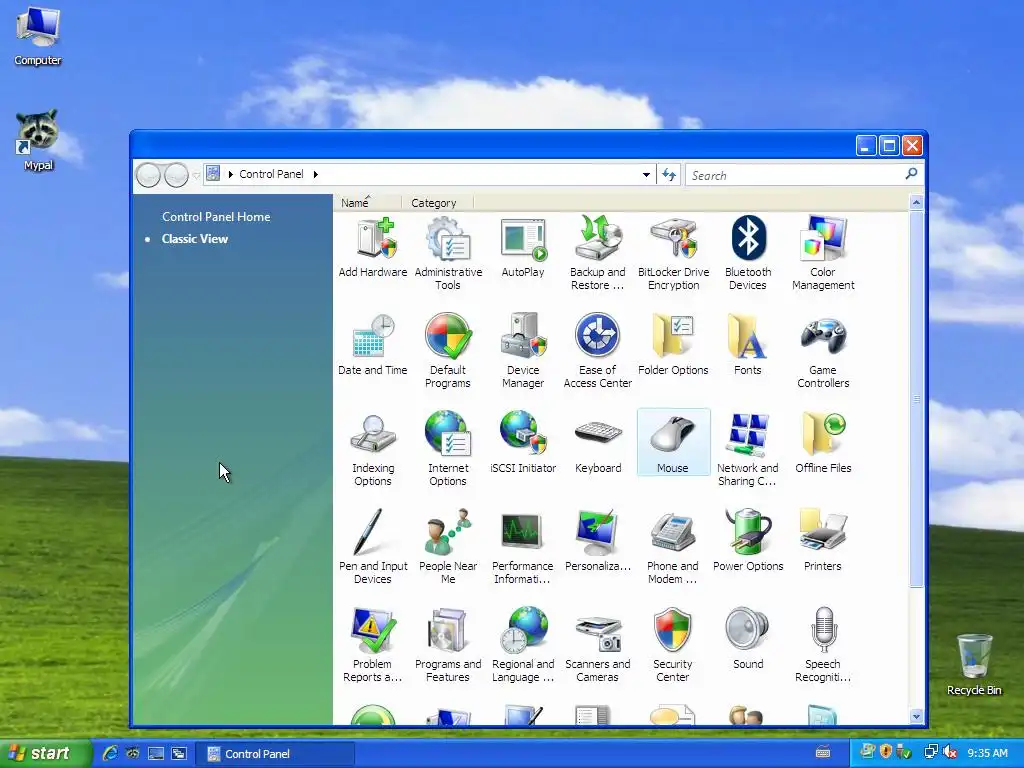The image size is (1024, 768).
Task: Click the Refresh button in address bar
Action: tap(669, 174)
